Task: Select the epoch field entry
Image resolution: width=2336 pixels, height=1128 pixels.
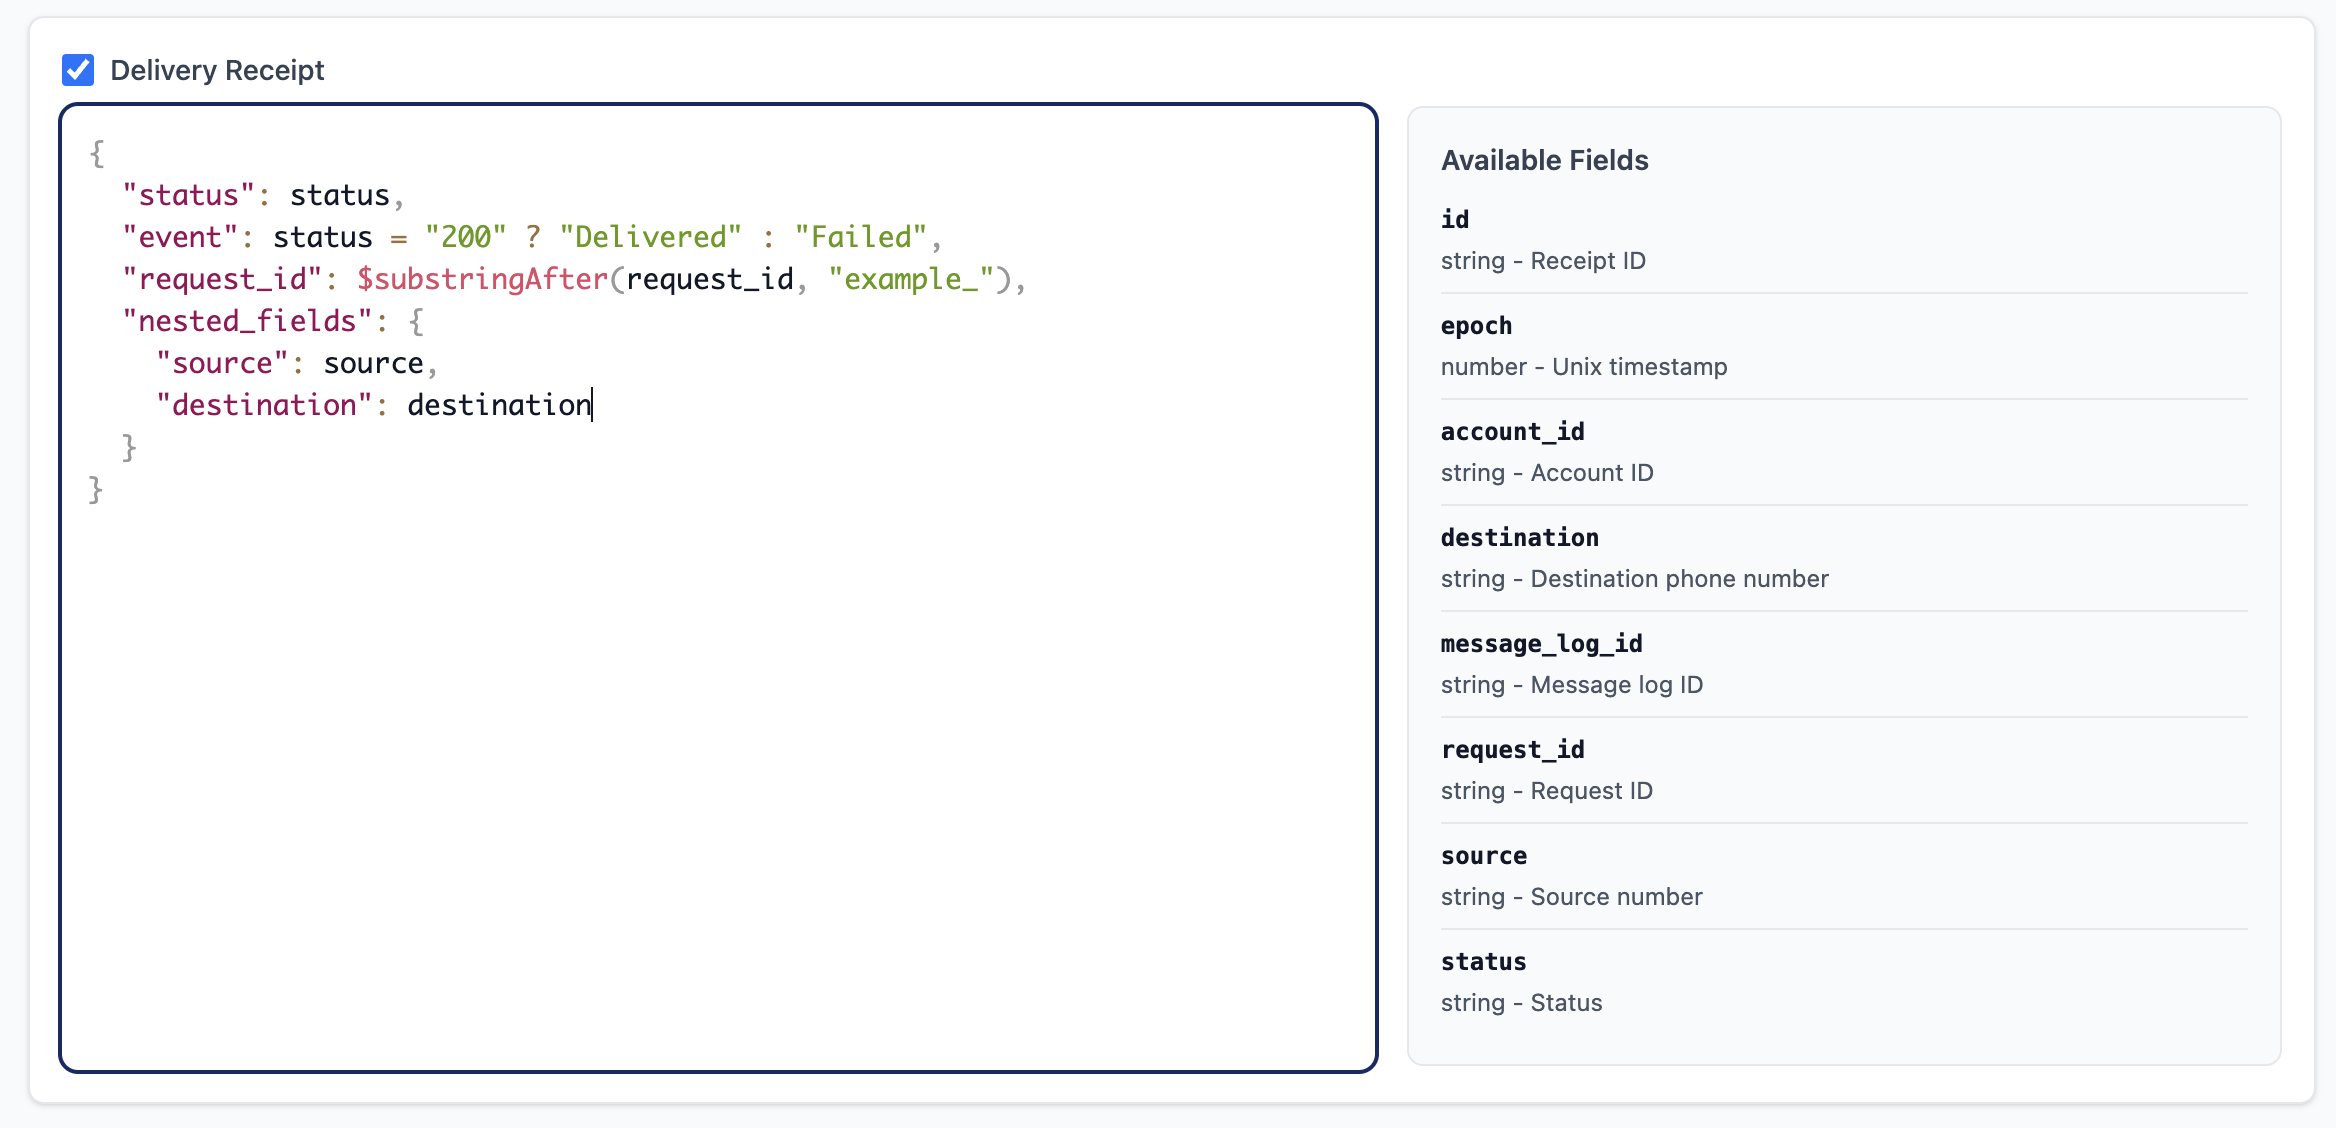Action: [x=1476, y=325]
